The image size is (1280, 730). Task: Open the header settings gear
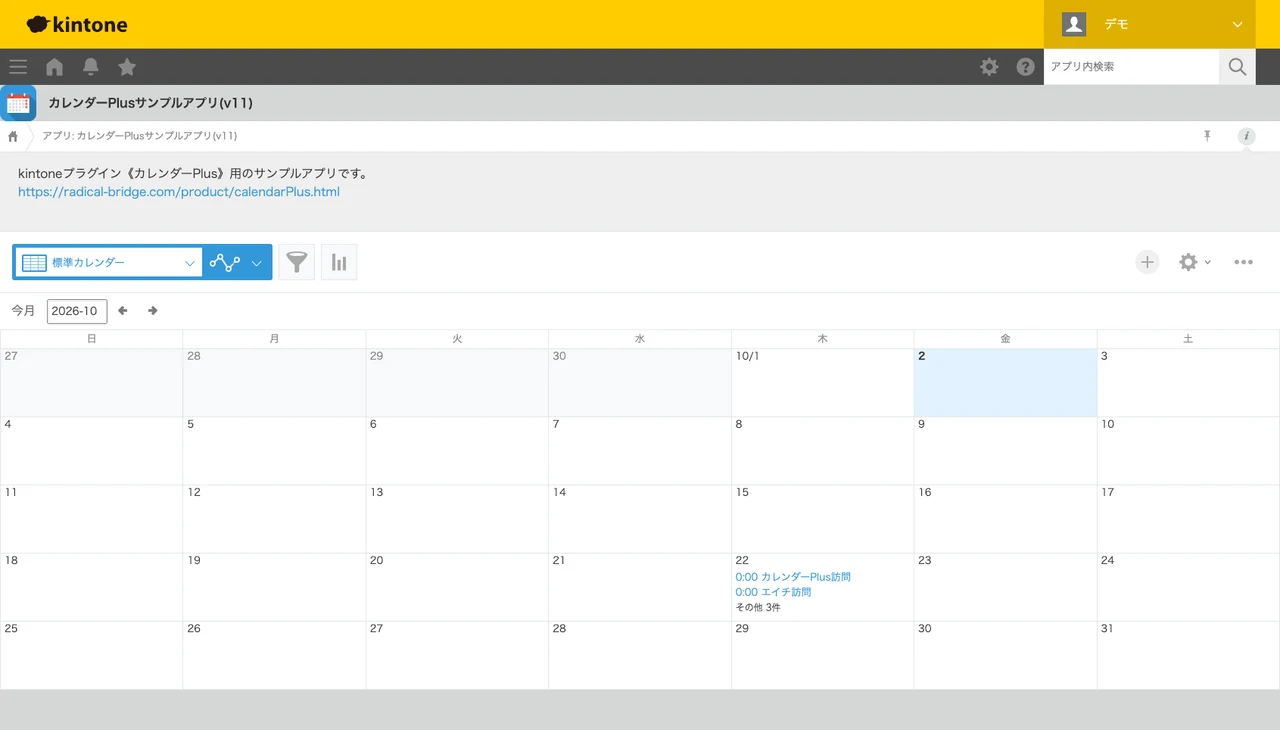[x=989, y=67]
